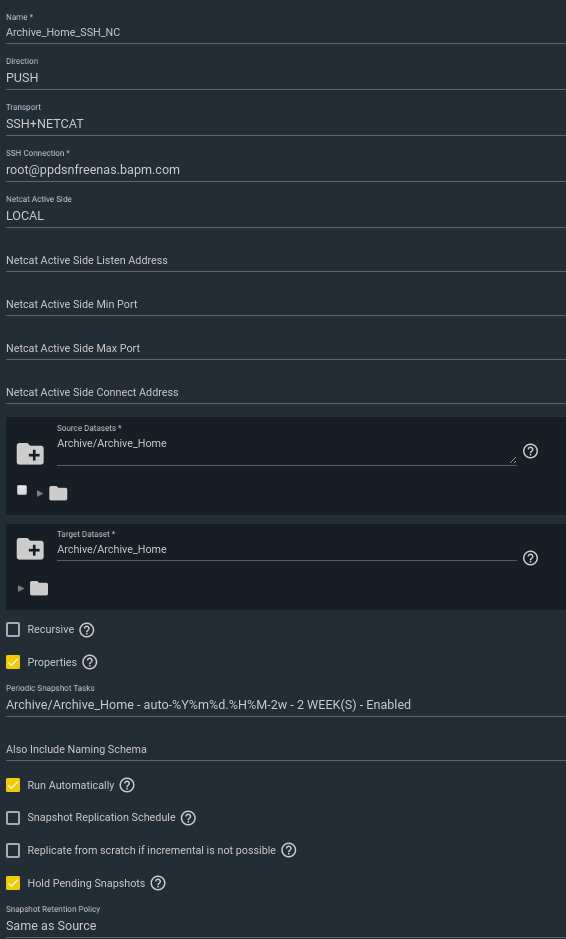Open help for Source Datasets
The height and width of the screenshot is (939, 566).
click(530, 451)
